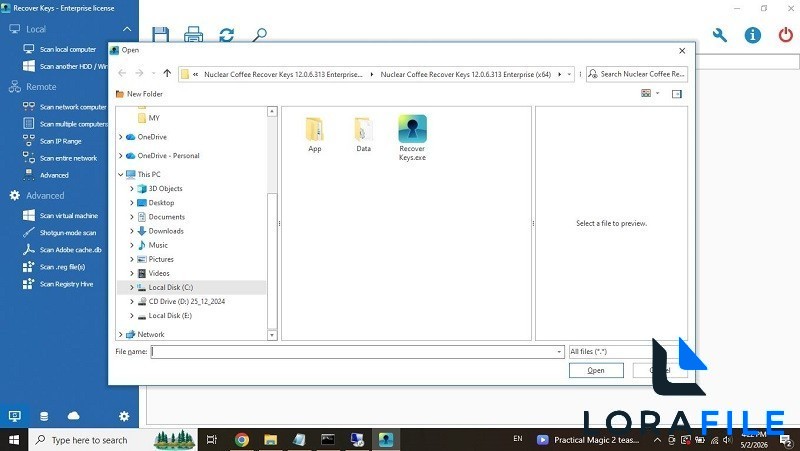Select Scan virtual machine

[60, 216]
